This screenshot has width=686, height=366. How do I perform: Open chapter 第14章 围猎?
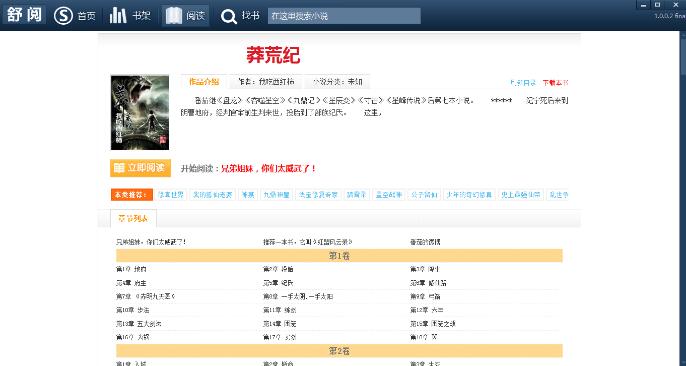tap(280, 324)
